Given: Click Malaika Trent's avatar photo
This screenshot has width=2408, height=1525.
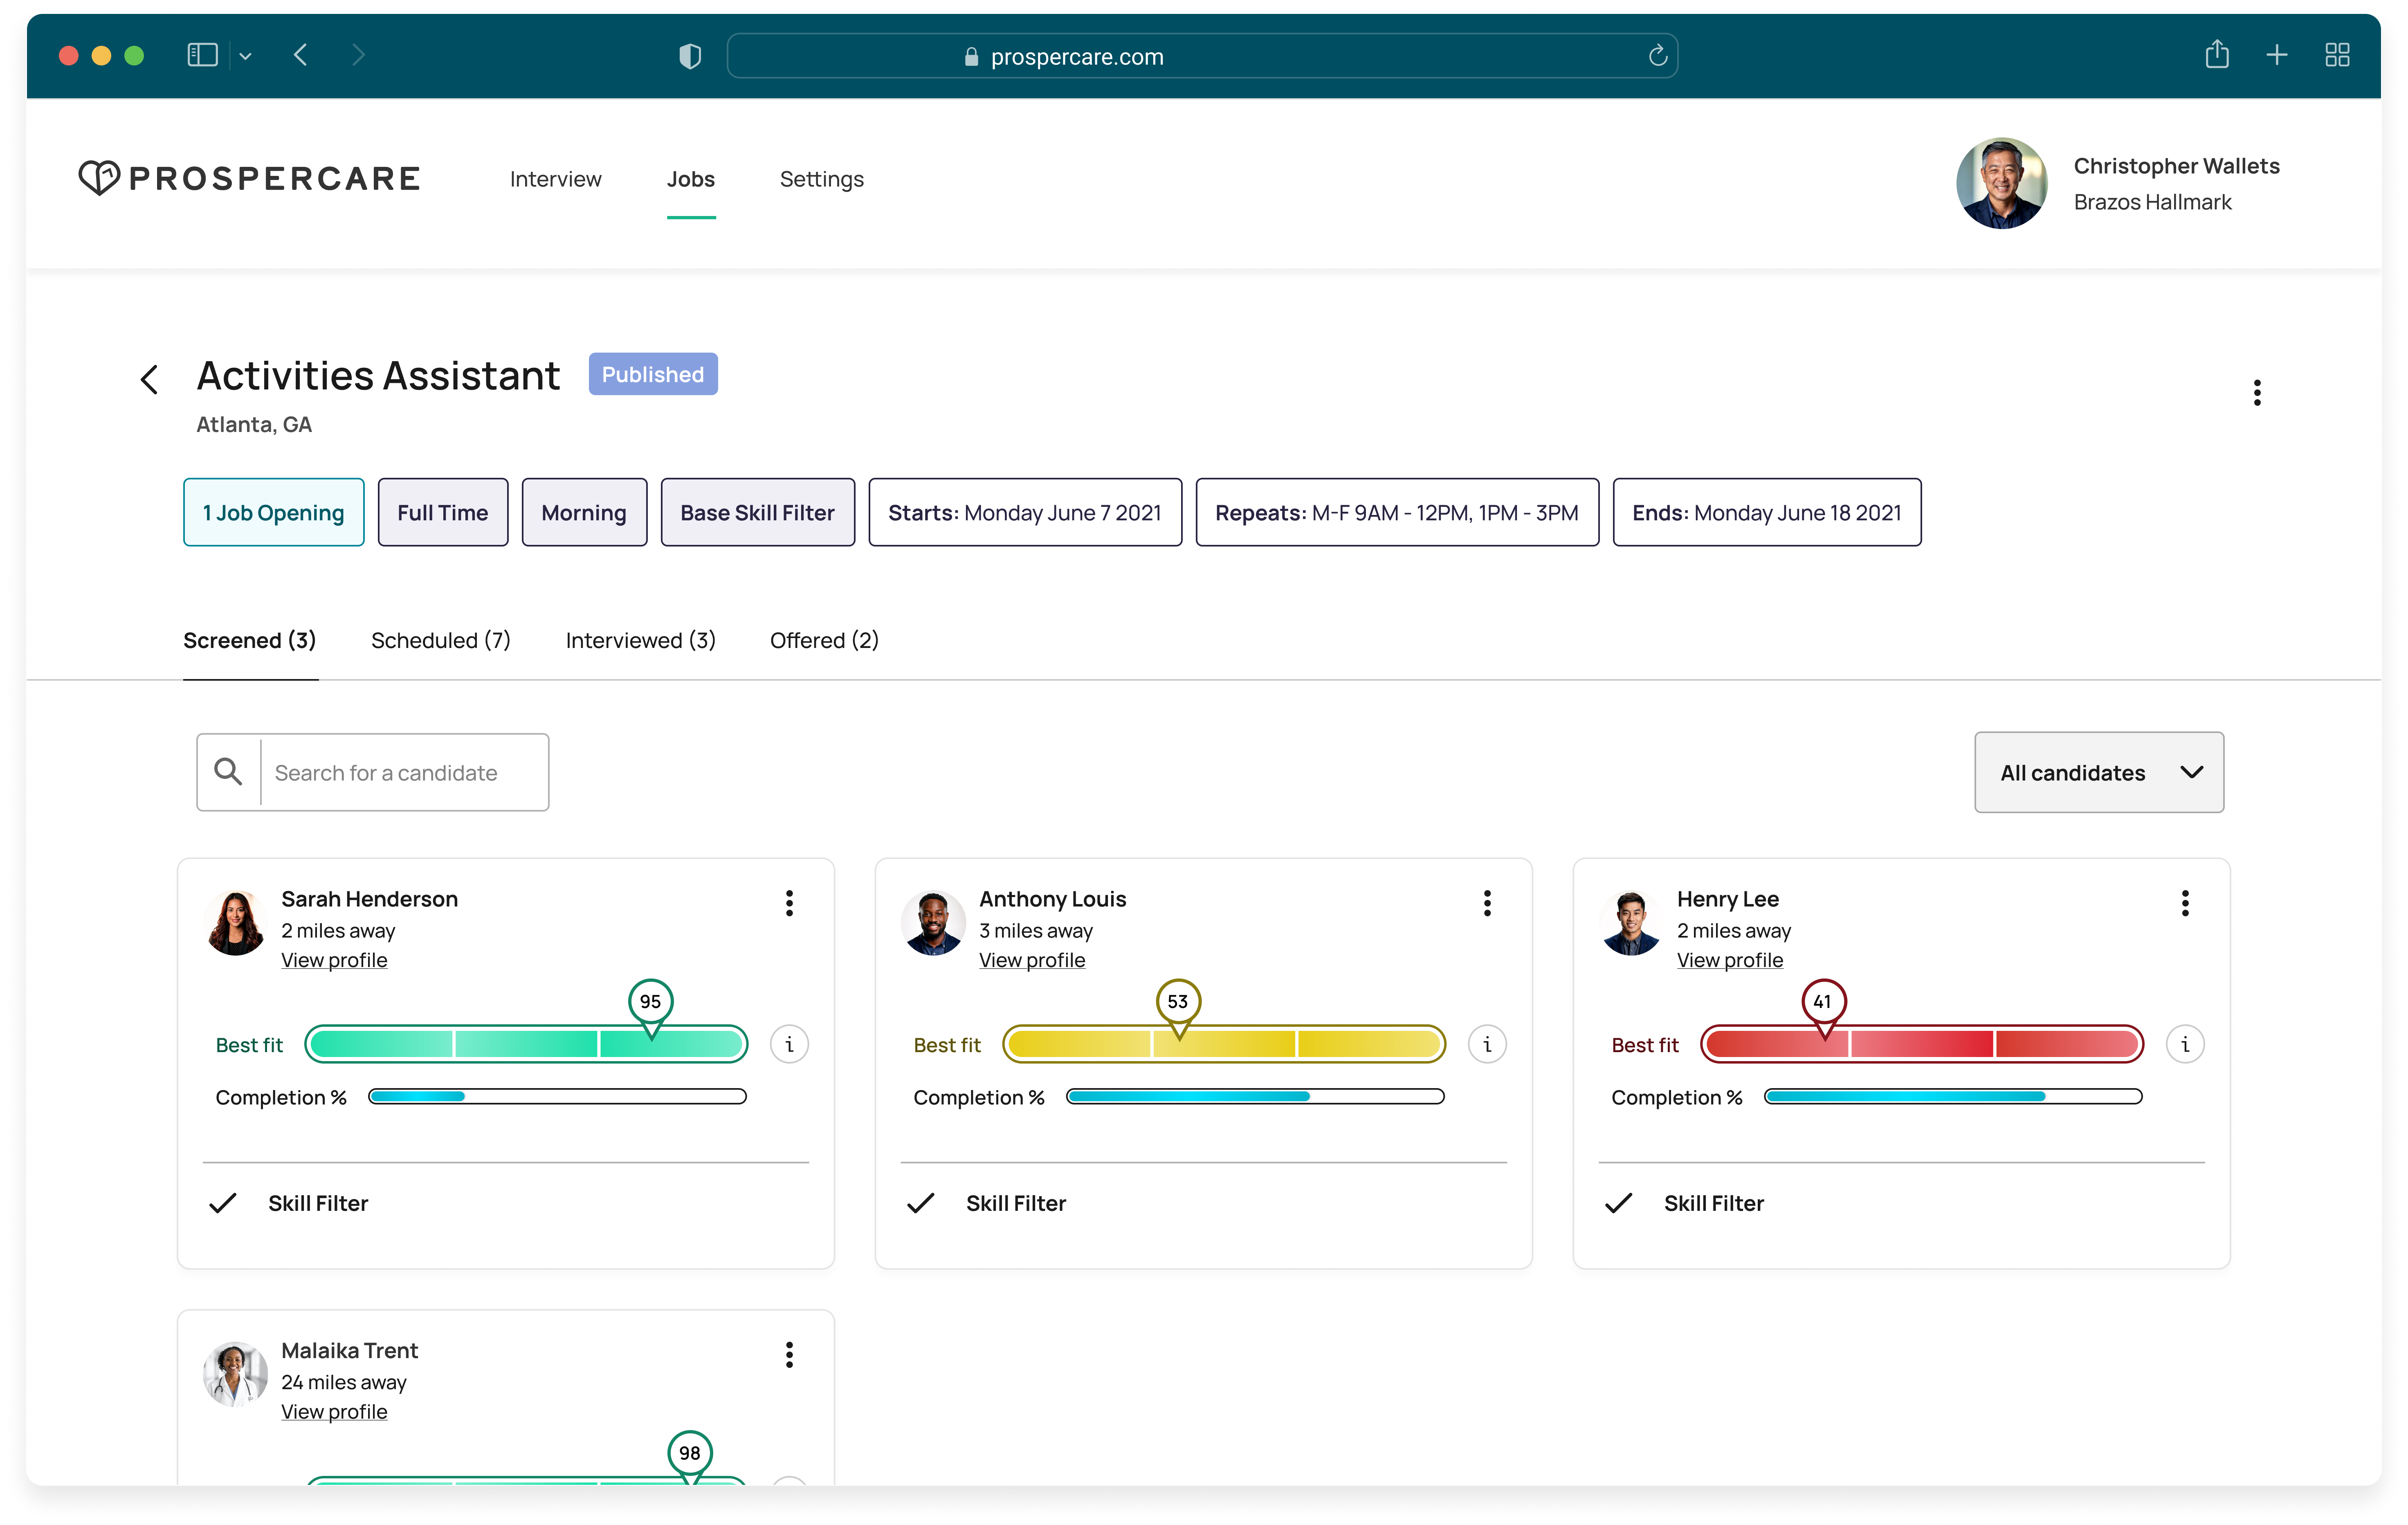Looking at the screenshot, I should [x=235, y=1374].
